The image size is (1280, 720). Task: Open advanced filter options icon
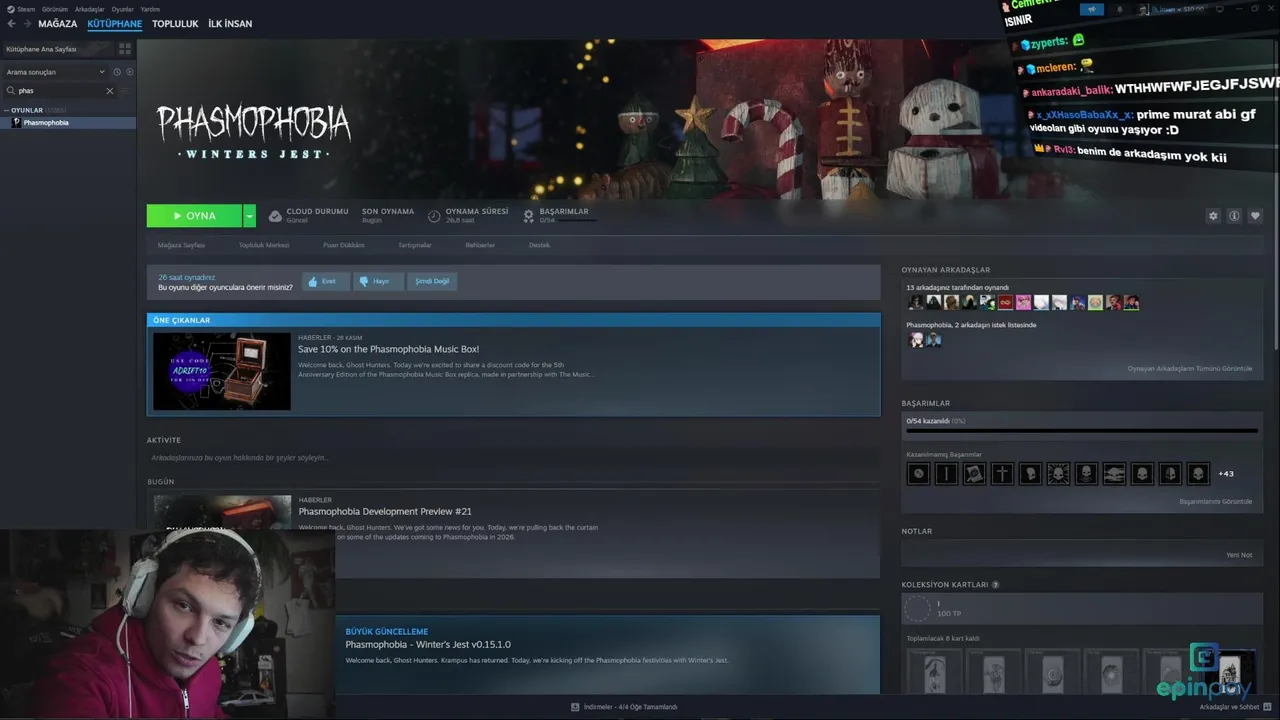coord(125,91)
